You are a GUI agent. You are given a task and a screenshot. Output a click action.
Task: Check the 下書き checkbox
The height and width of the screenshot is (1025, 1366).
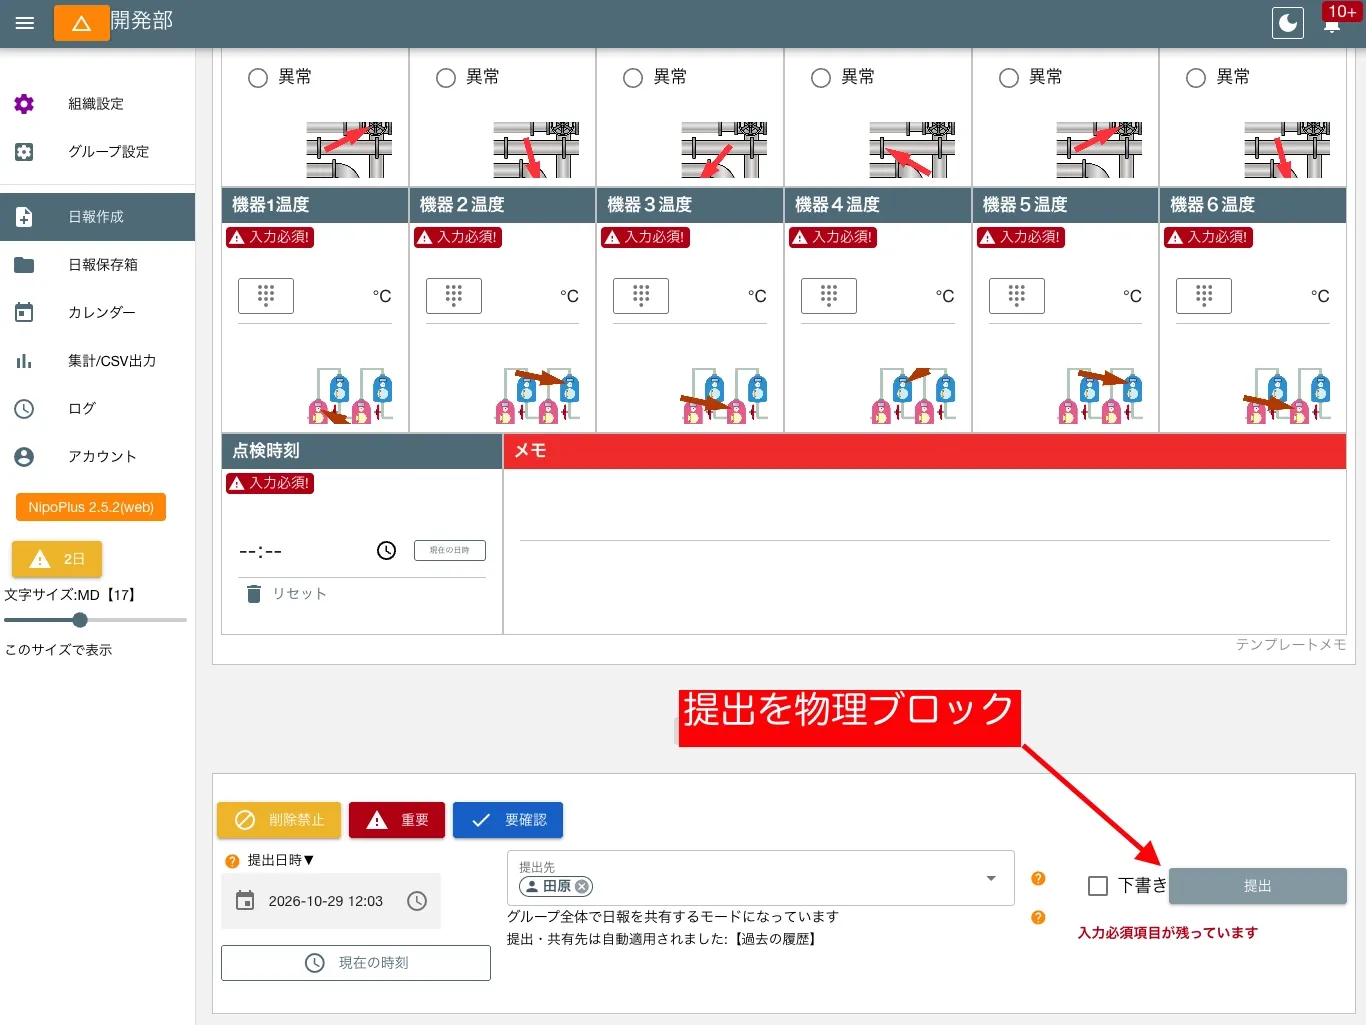pos(1098,886)
